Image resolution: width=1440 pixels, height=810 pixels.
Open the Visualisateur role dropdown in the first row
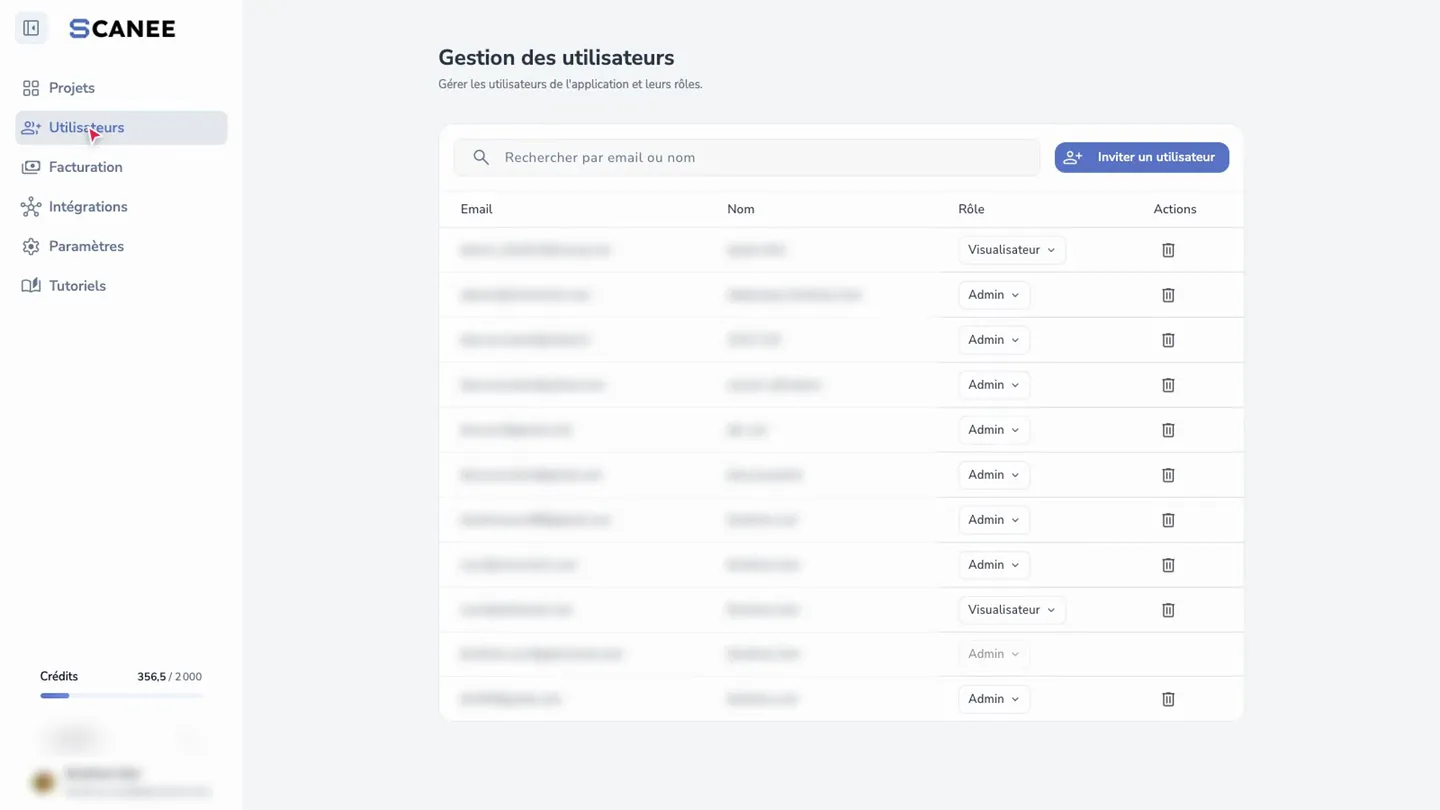click(1011, 250)
